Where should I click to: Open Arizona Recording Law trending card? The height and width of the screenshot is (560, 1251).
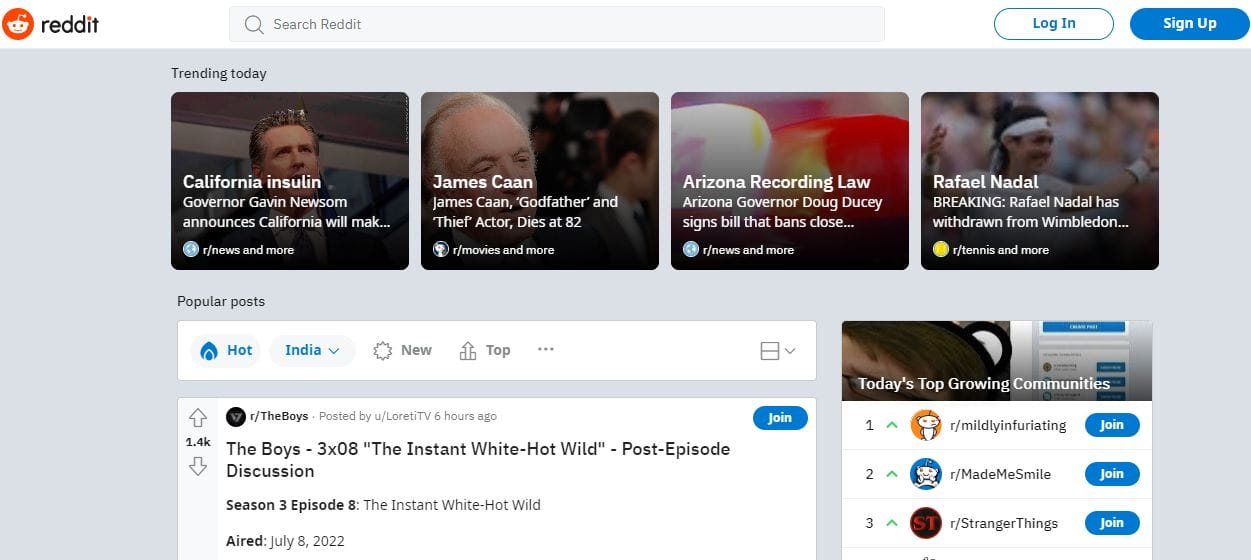click(x=790, y=181)
